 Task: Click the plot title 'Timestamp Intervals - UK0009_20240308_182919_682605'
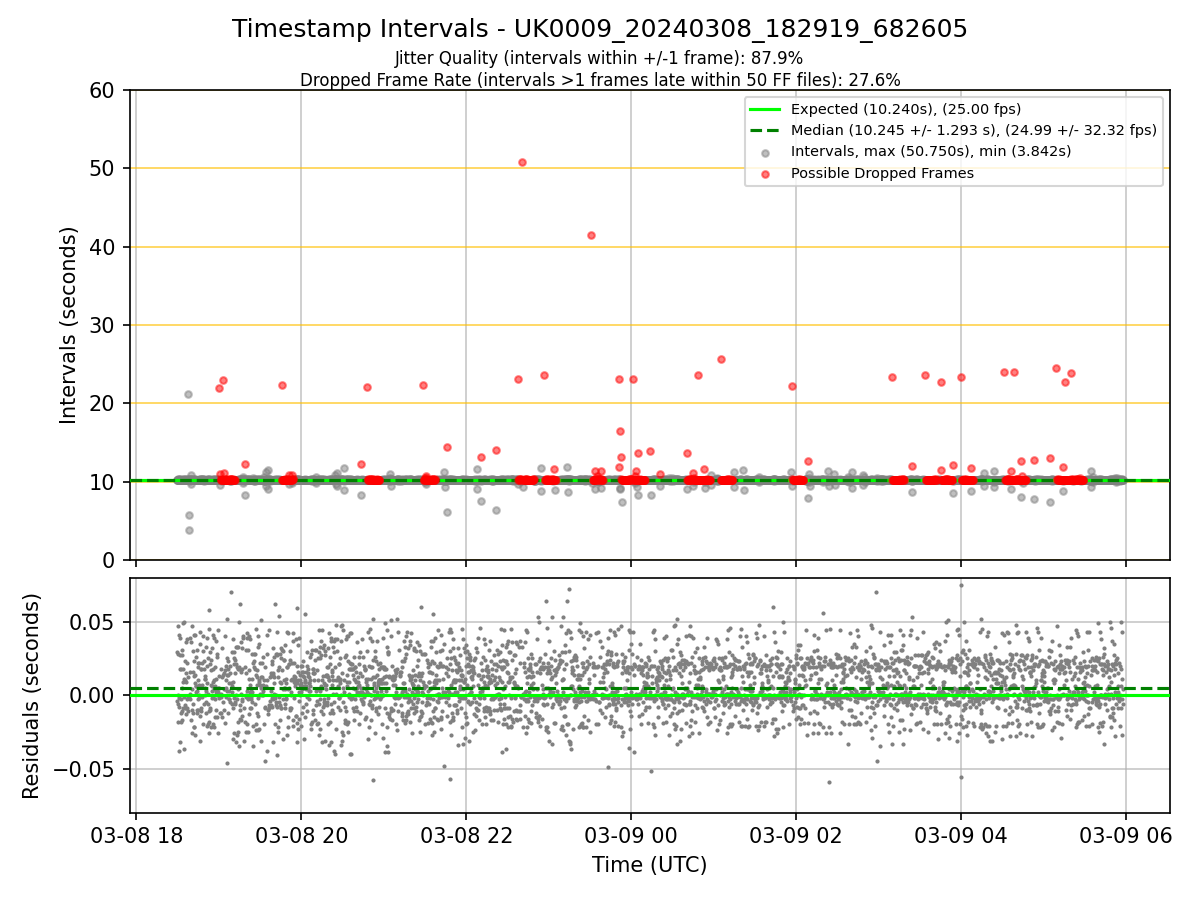[x=600, y=29]
